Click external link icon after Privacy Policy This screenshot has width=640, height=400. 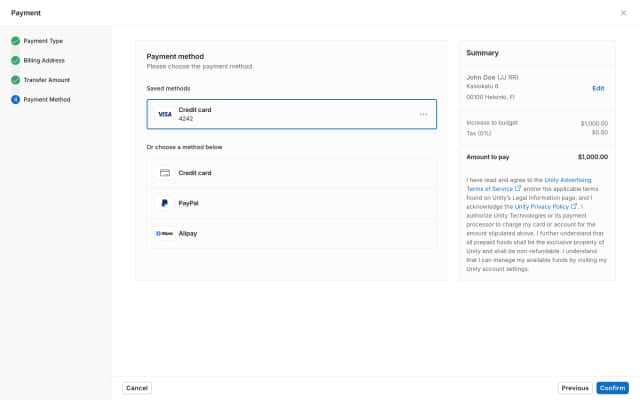coord(574,206)
